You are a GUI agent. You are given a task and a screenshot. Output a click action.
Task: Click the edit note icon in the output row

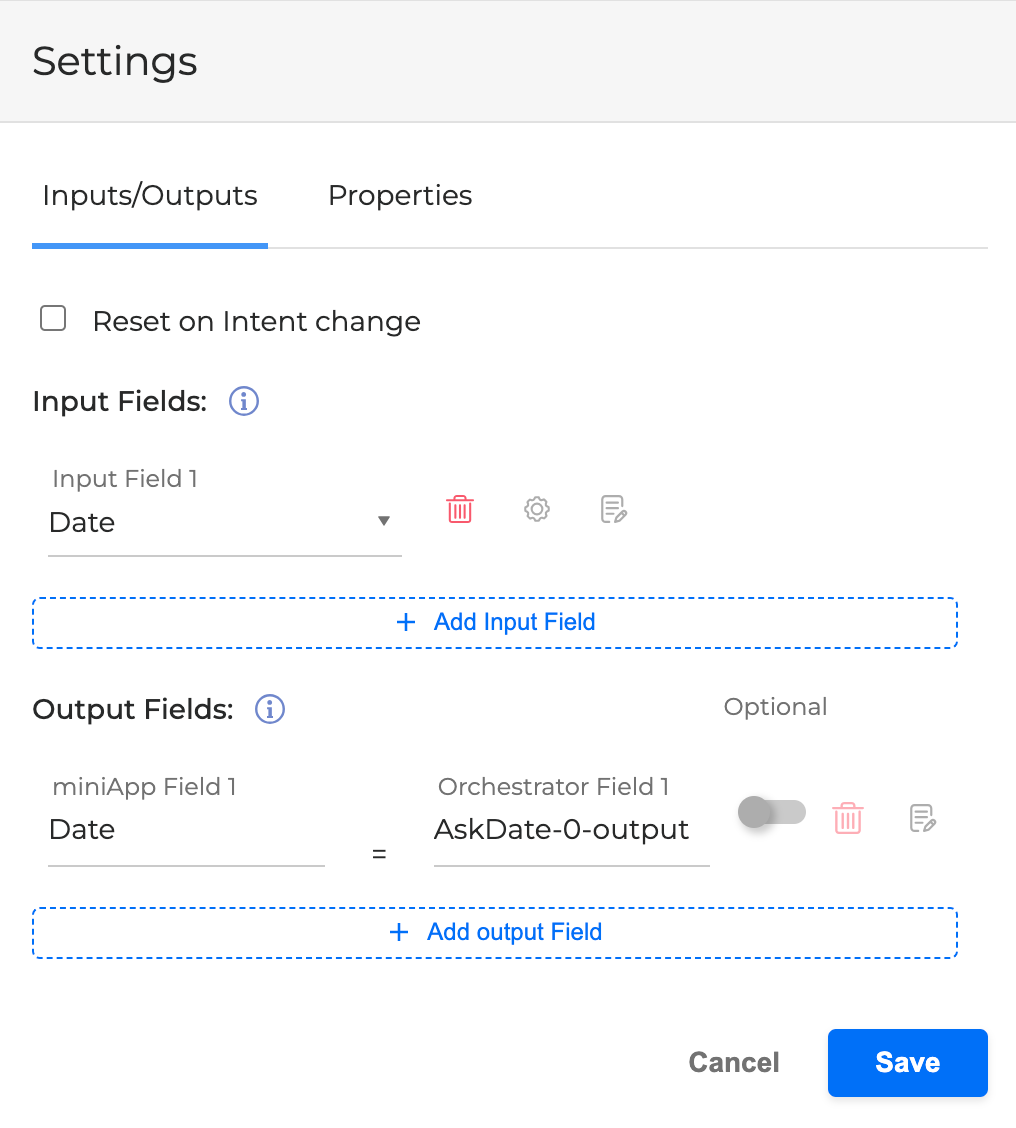pos(922,818)
